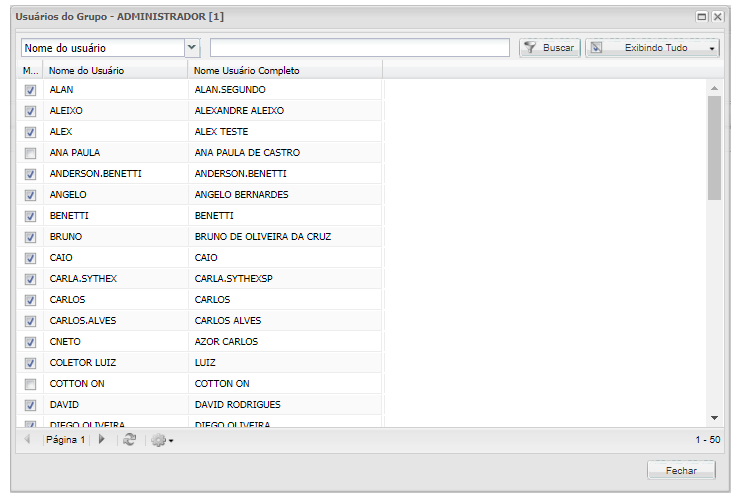Image resolution: width=741 pixels, height=503 pixels.
Task: Uncheck the CAIO user checkbox
Action: coord(30,258)
